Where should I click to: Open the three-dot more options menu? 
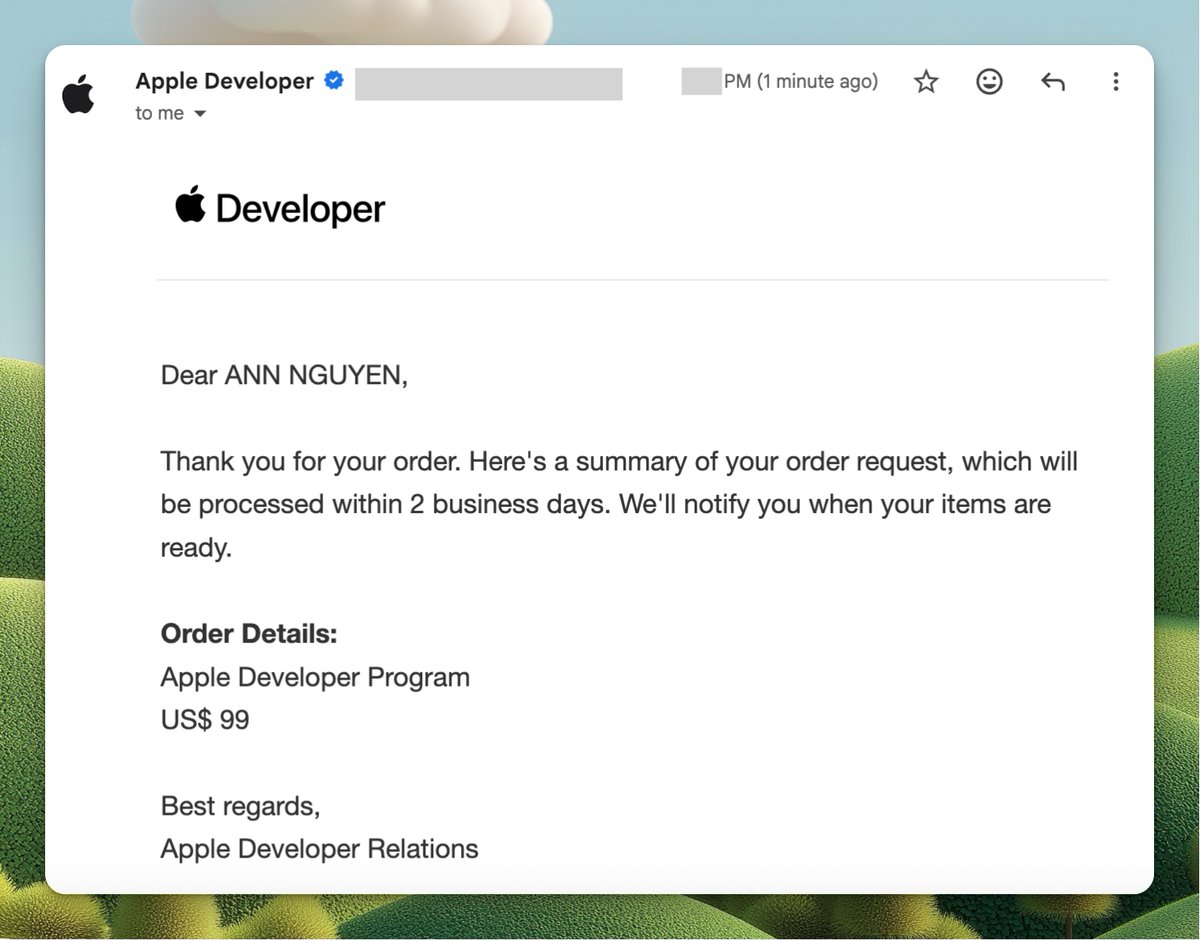pyautogui.click(x=1115, y=82)
